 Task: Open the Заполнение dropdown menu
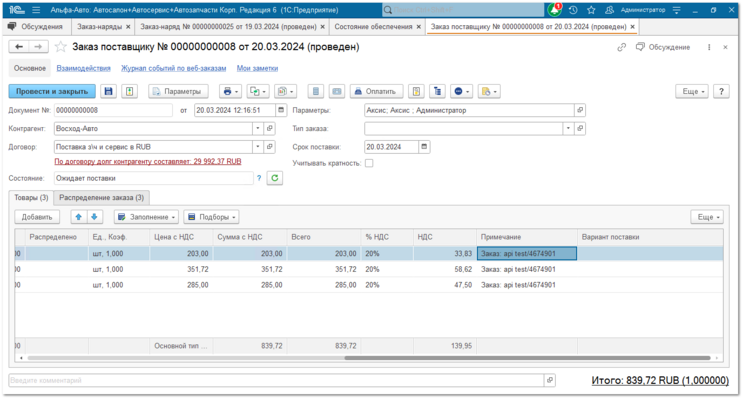point(146,217)
